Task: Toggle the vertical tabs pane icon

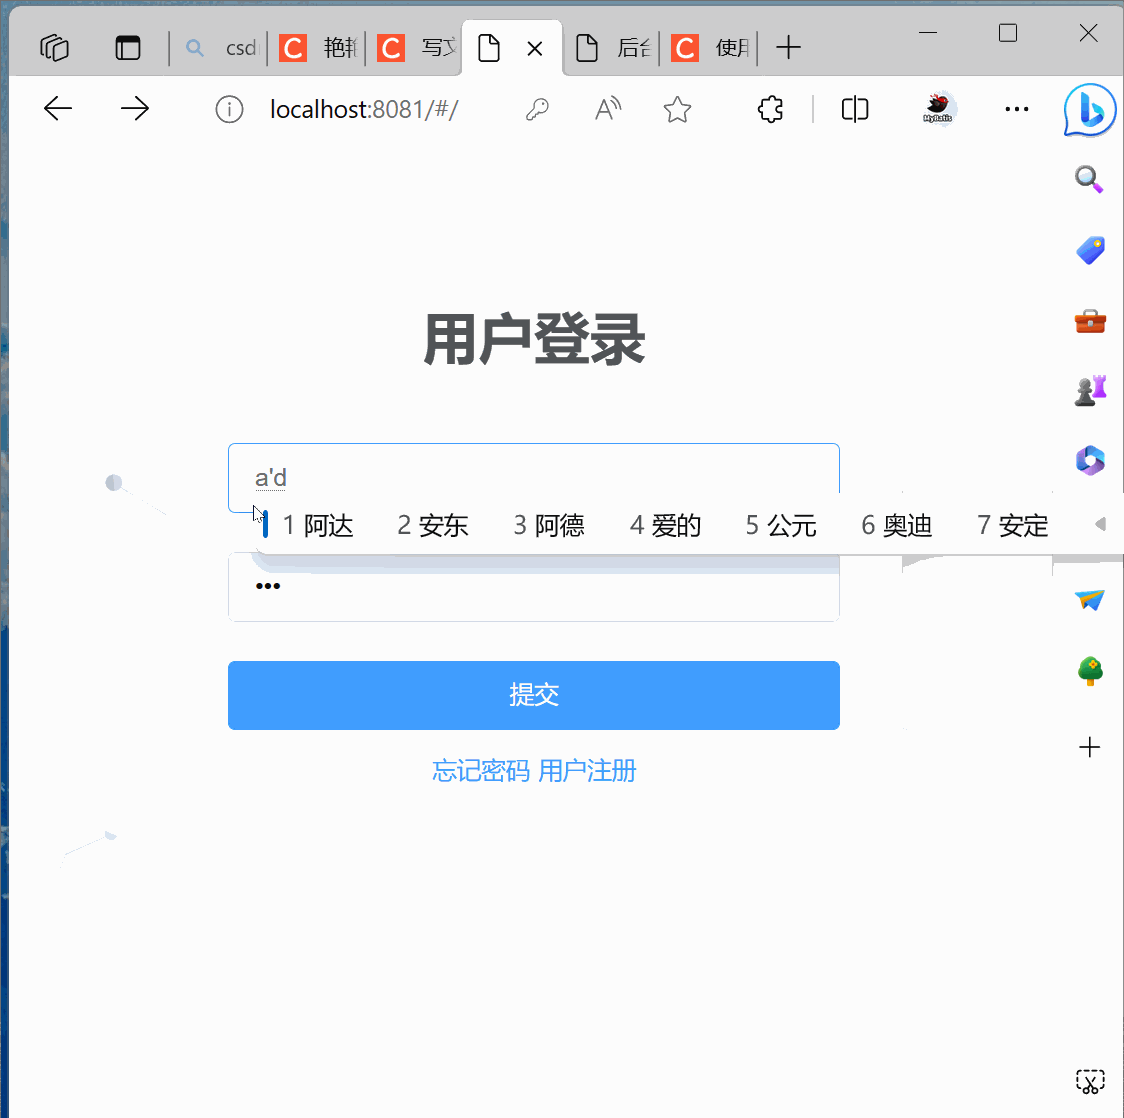Action: 128,48
